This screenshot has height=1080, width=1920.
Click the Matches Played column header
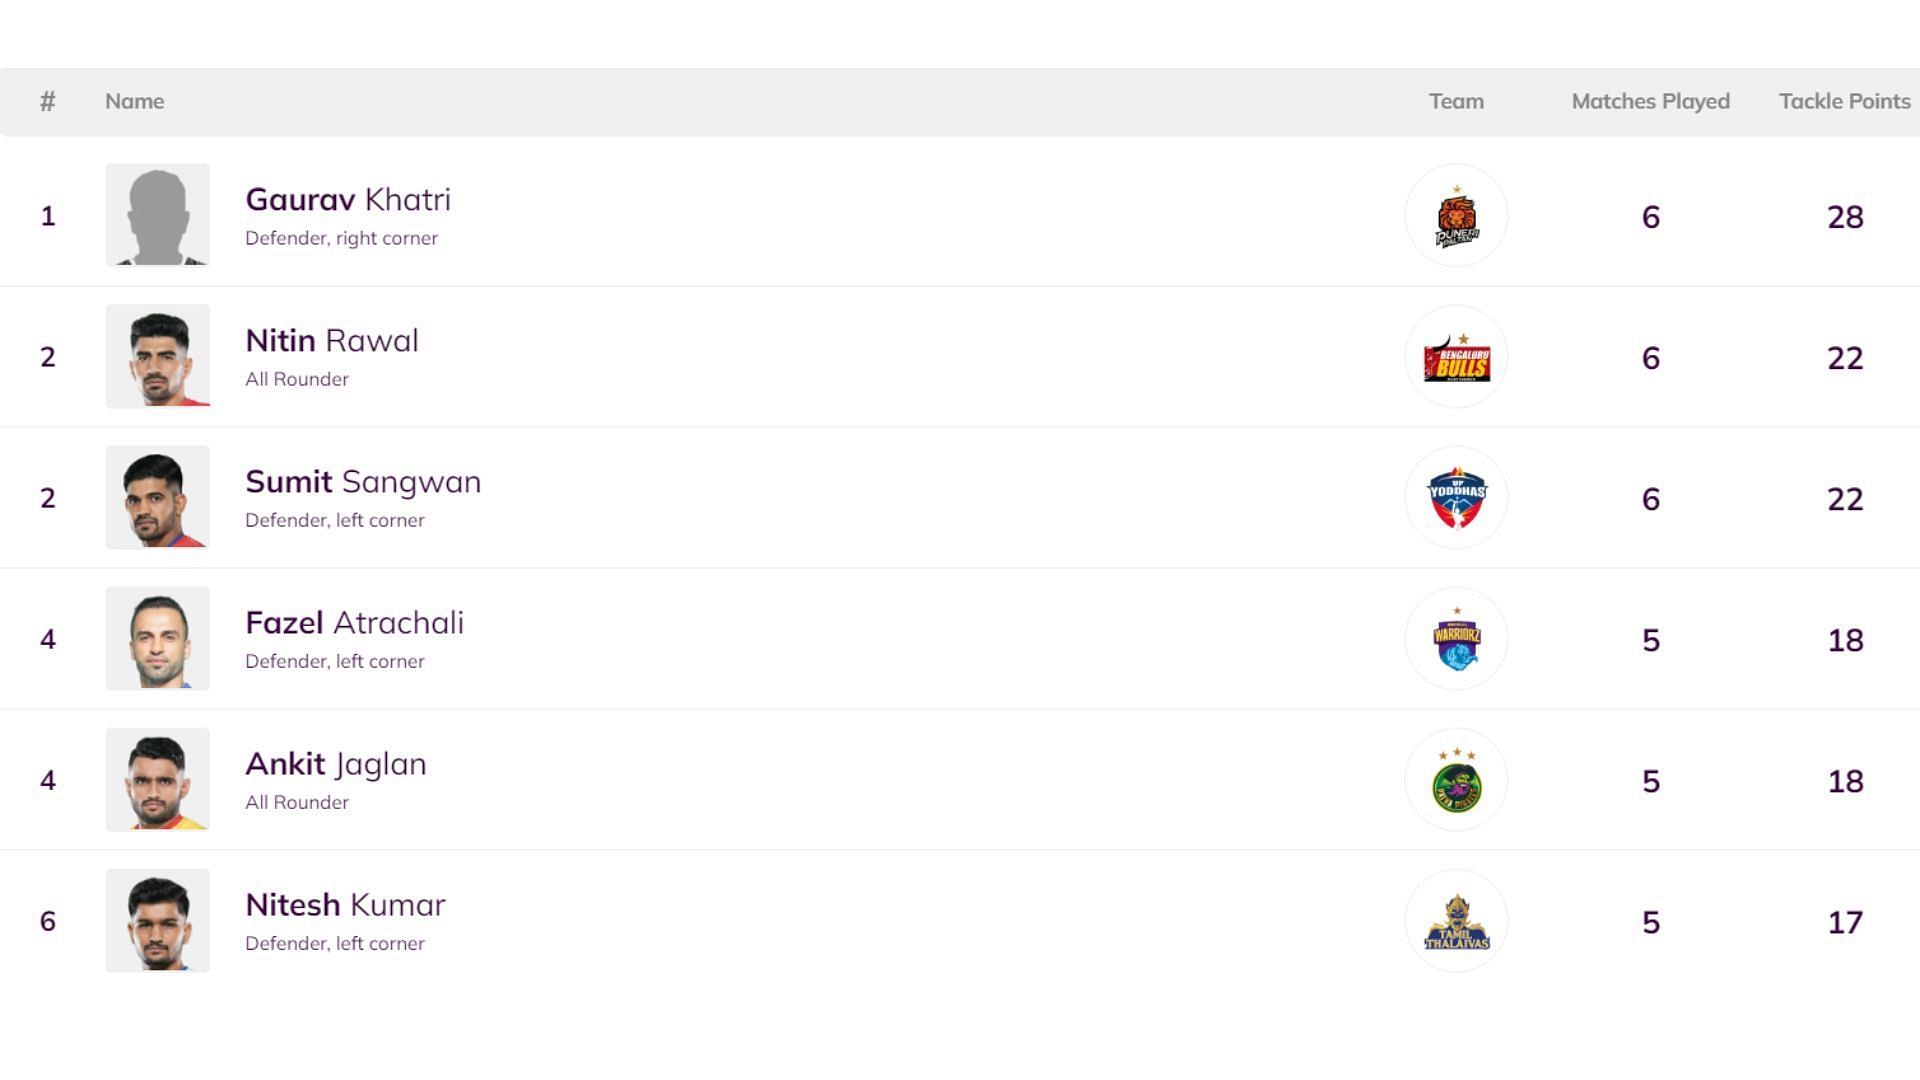1650,102
